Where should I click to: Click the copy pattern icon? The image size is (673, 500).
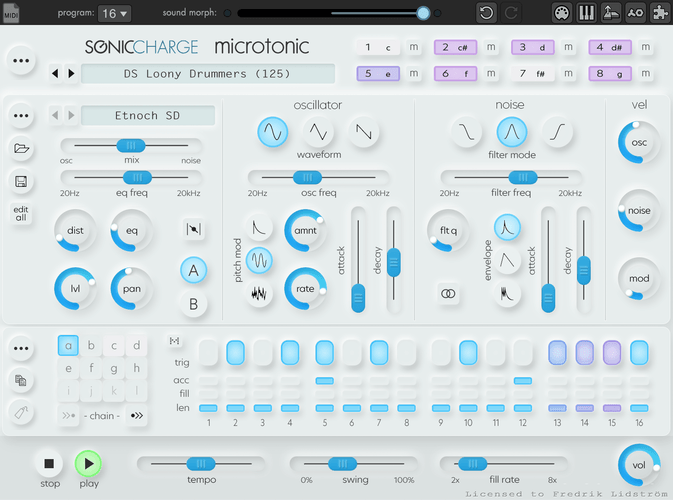pos(21,380)
